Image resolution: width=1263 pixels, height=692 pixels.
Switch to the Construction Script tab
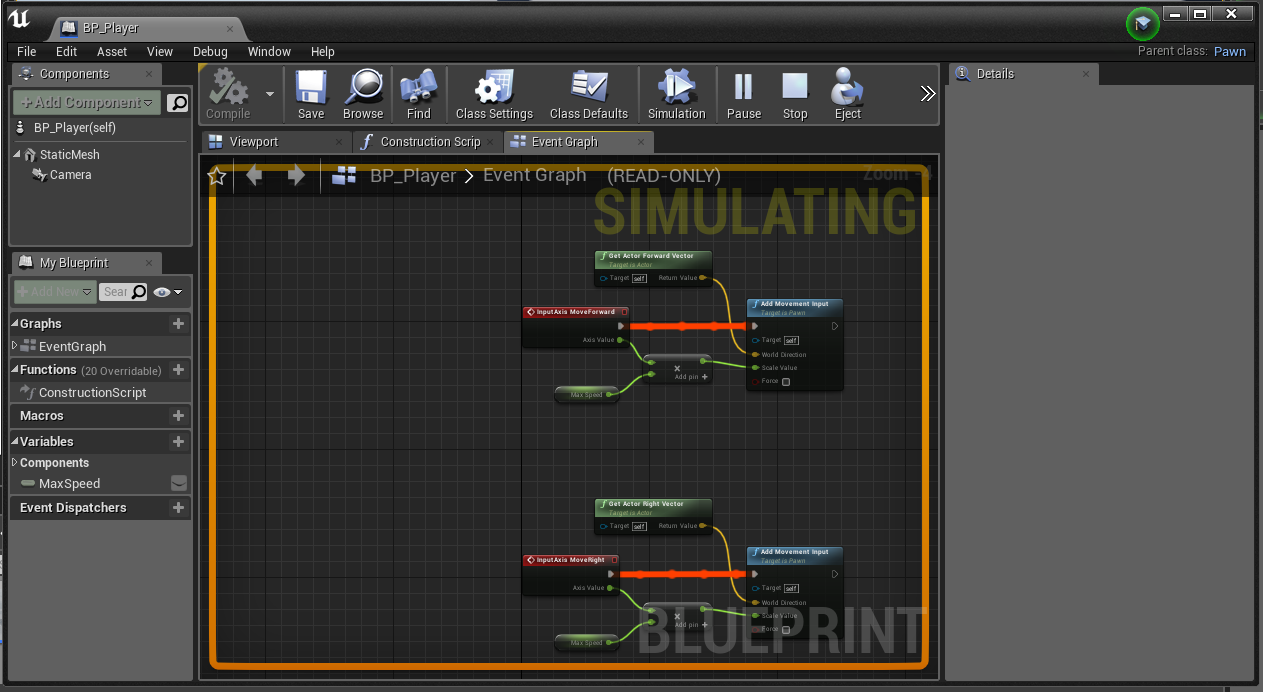(430, 142)
